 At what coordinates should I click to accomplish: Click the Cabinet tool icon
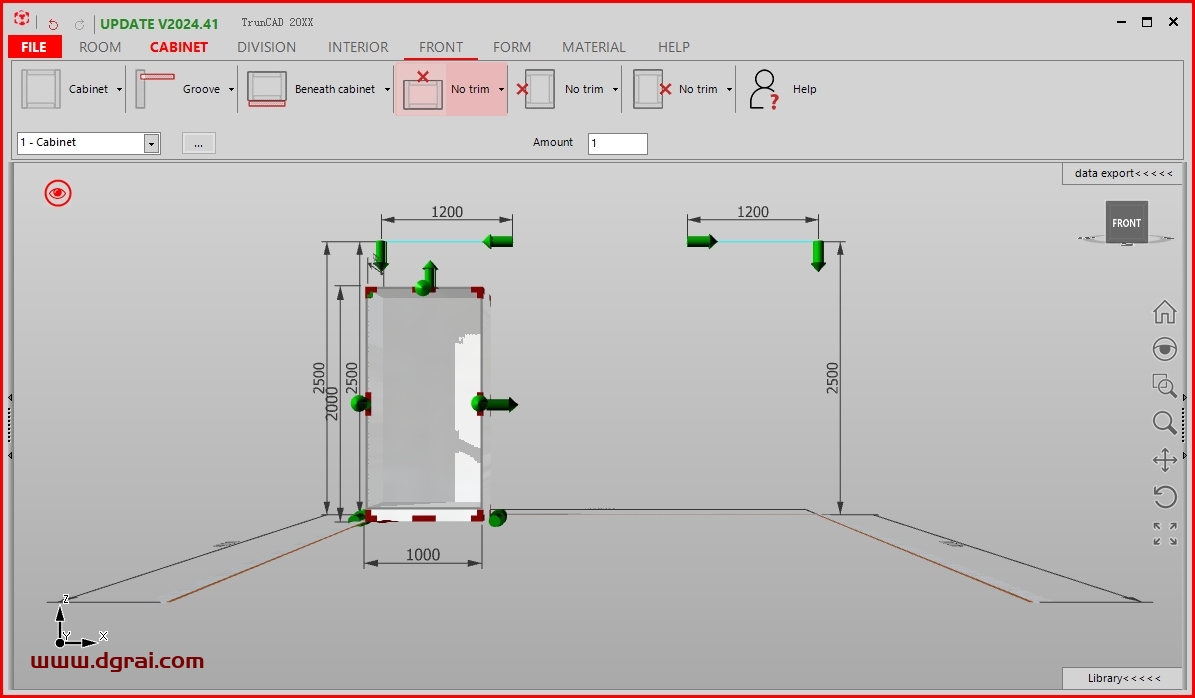point(40,89)
